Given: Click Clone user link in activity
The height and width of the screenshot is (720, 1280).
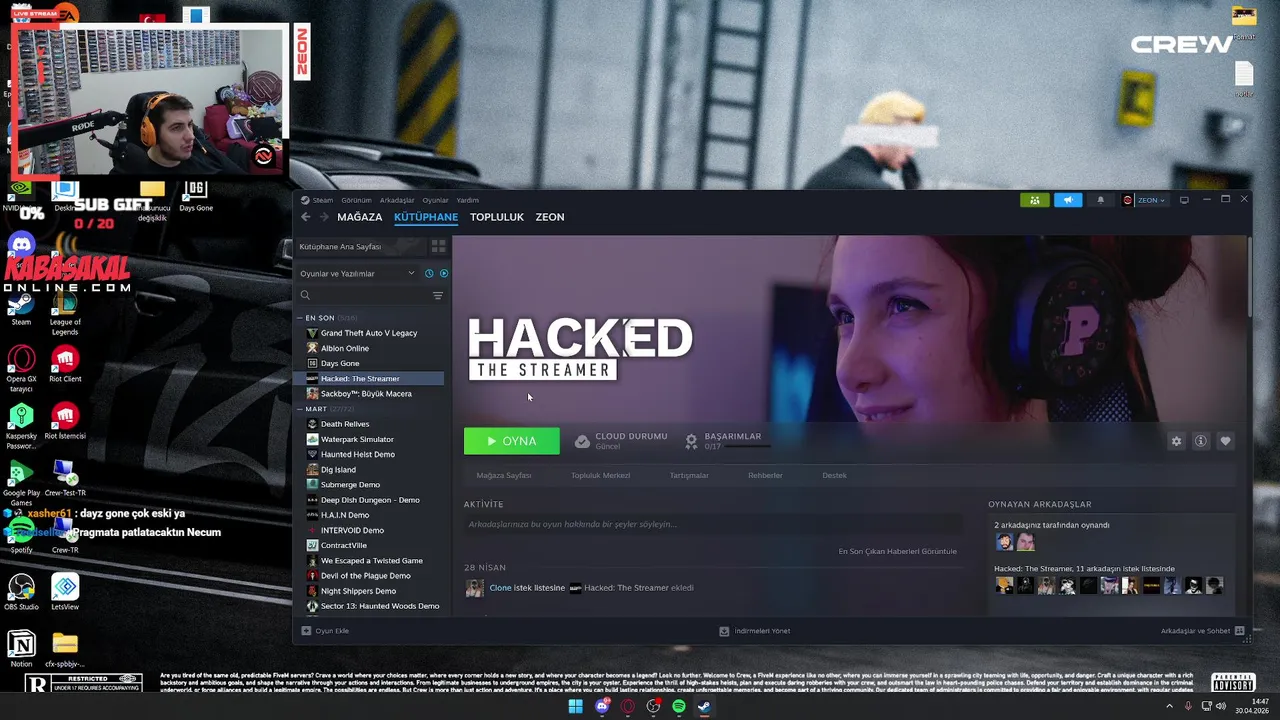Looking at the screenshot, I should (x=500, y=588).
